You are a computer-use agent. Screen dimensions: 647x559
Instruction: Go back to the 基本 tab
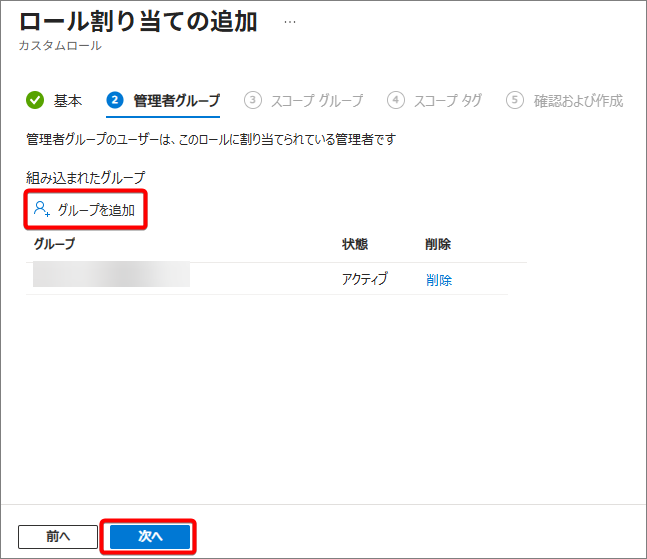point(67,100)
